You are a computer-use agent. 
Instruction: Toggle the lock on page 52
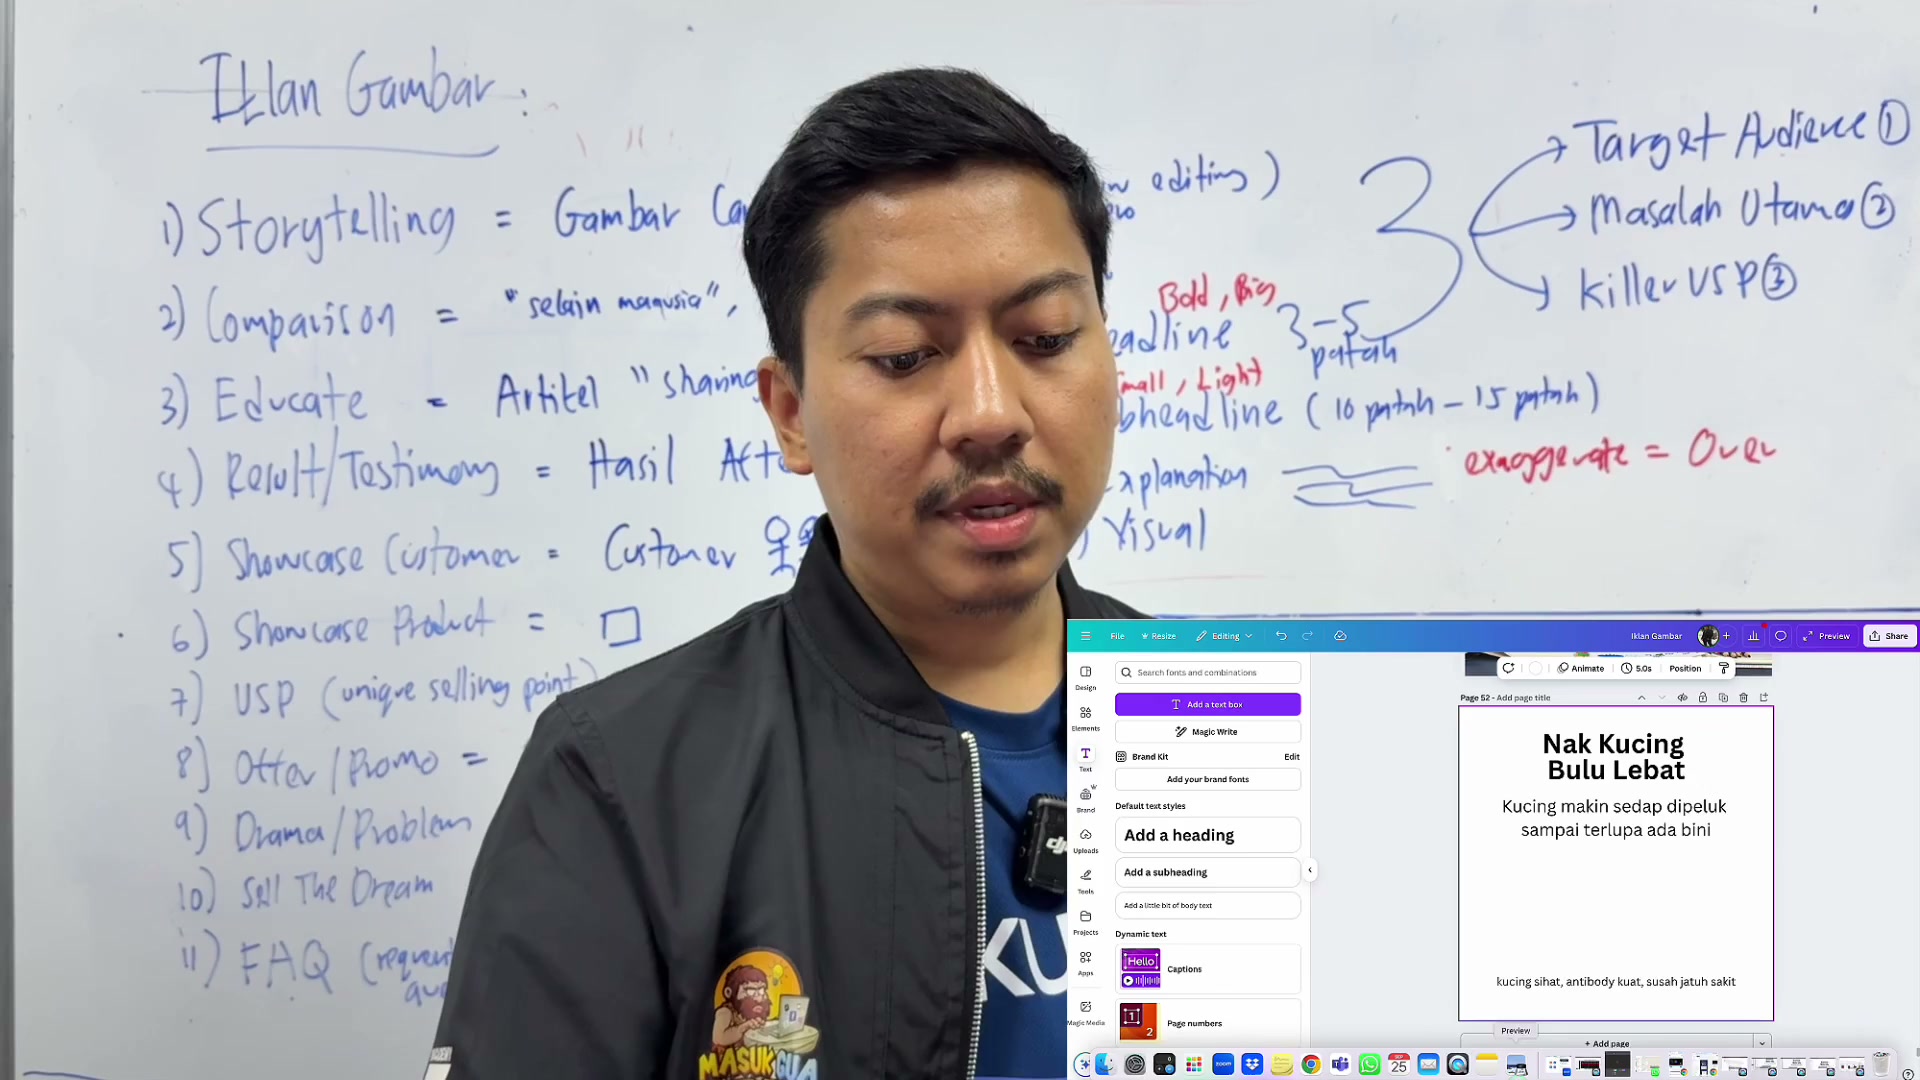click(1703, 697)
